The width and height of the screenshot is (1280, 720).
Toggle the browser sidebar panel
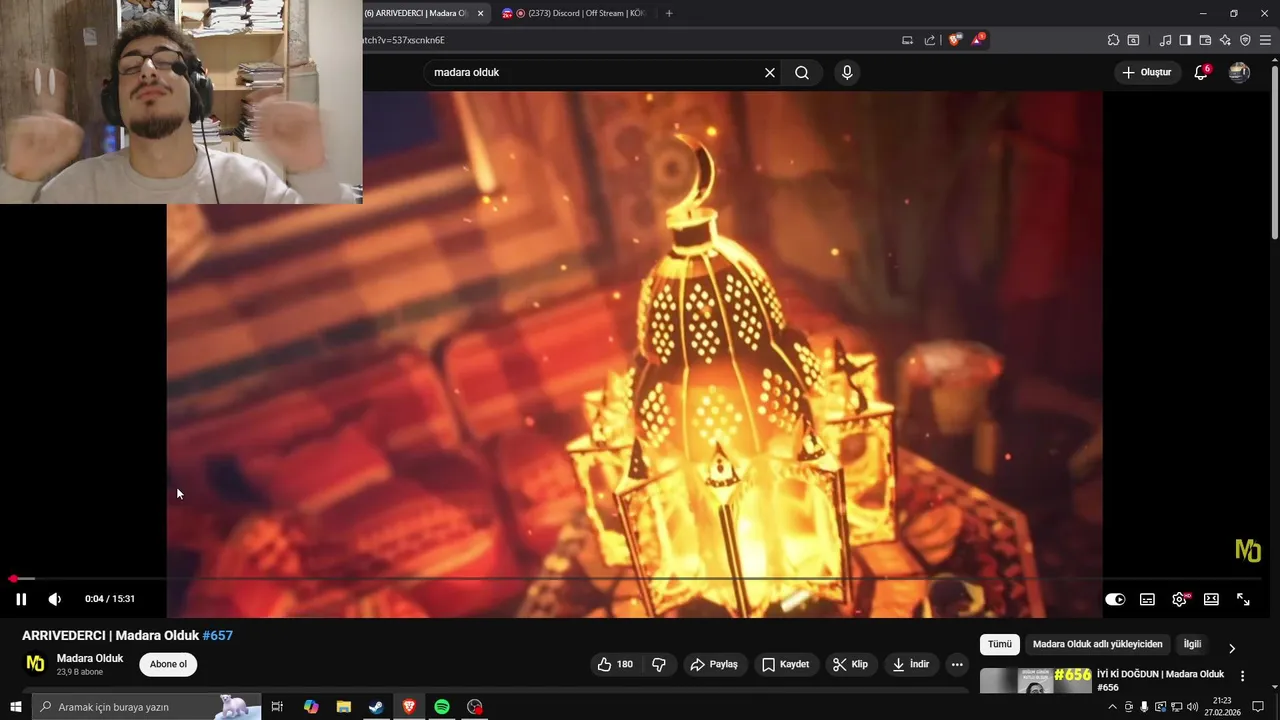(1185, 40)
